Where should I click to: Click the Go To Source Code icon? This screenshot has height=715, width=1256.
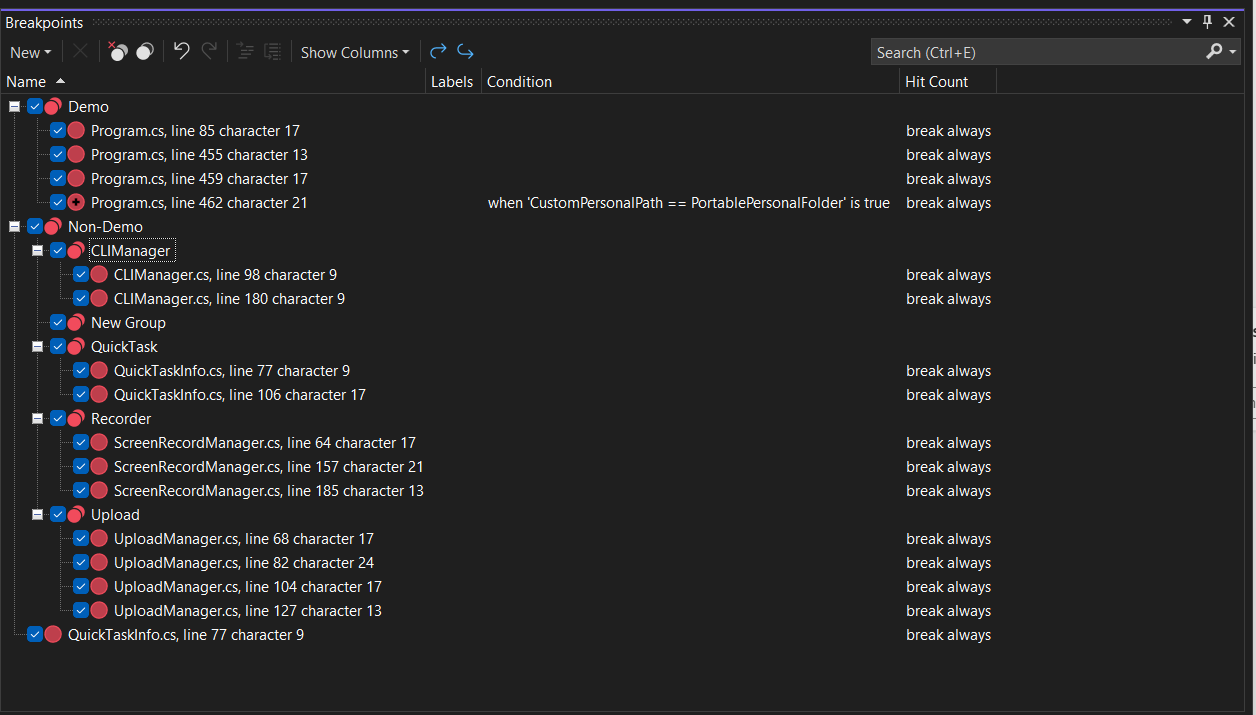(438, 52)
